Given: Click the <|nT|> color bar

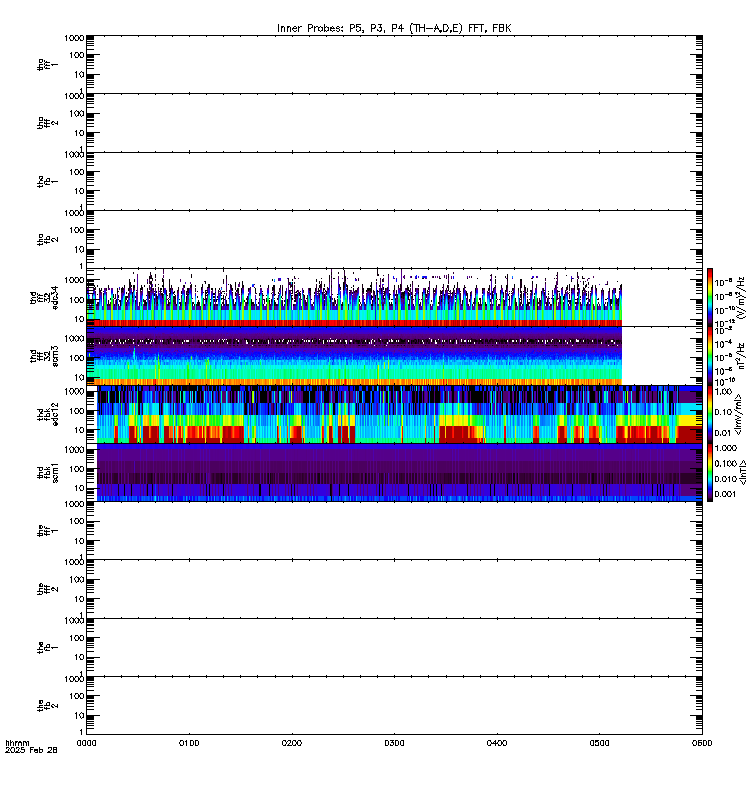Looking at the screenshot, I should (x=710, y=472).
